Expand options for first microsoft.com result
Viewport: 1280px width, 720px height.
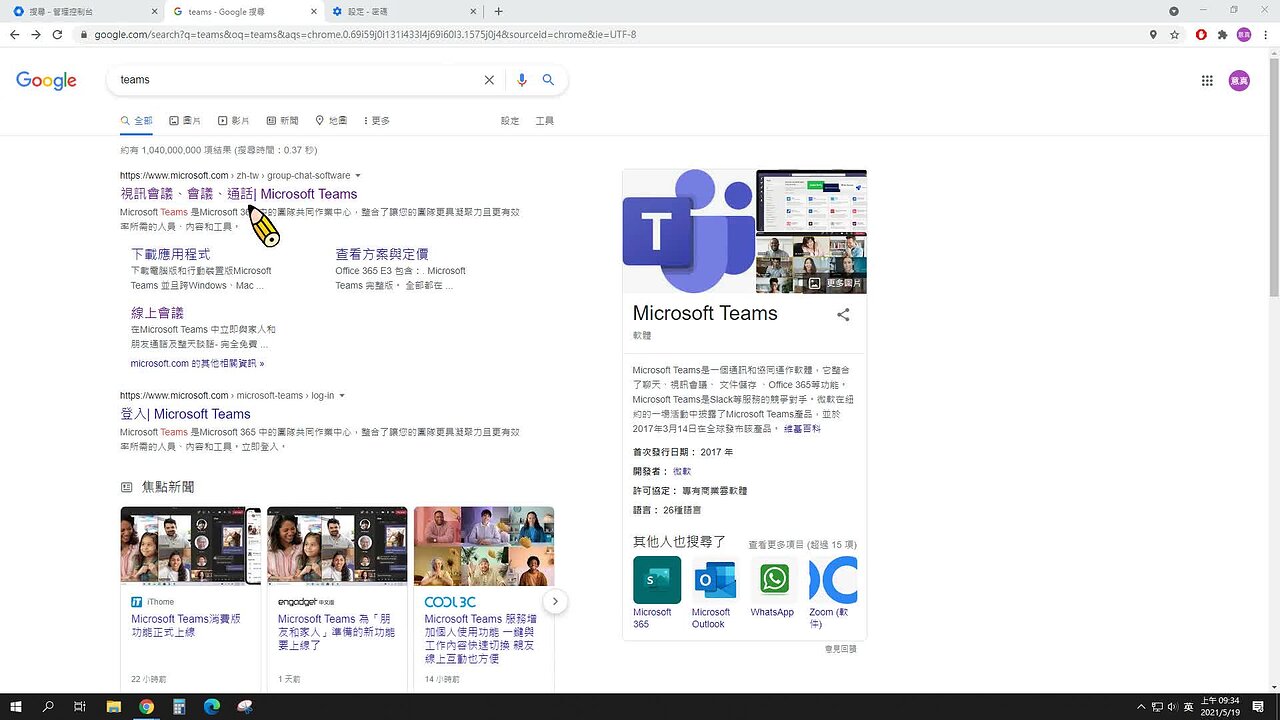358,176
